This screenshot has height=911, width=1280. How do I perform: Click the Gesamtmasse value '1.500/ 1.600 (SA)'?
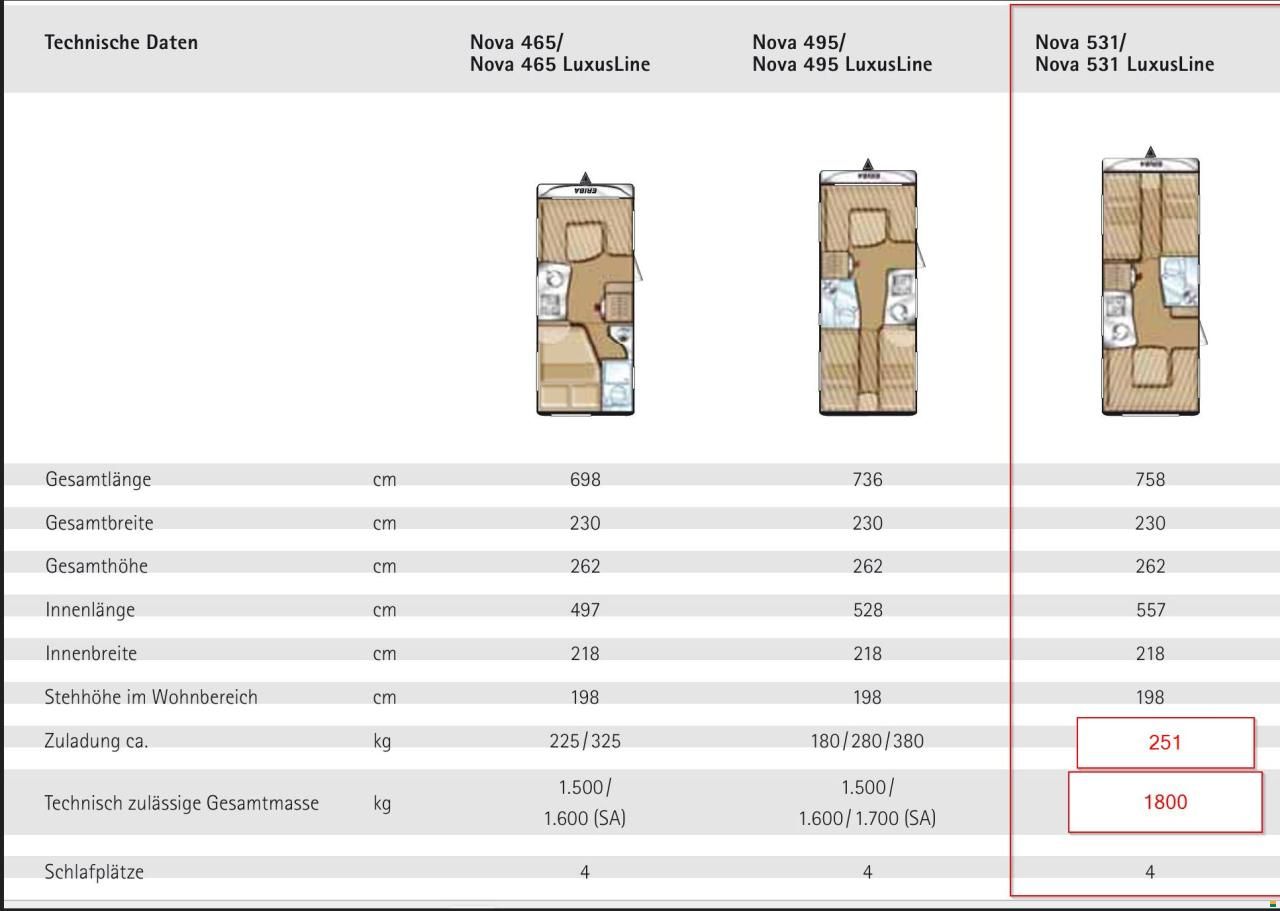point(585,803)
